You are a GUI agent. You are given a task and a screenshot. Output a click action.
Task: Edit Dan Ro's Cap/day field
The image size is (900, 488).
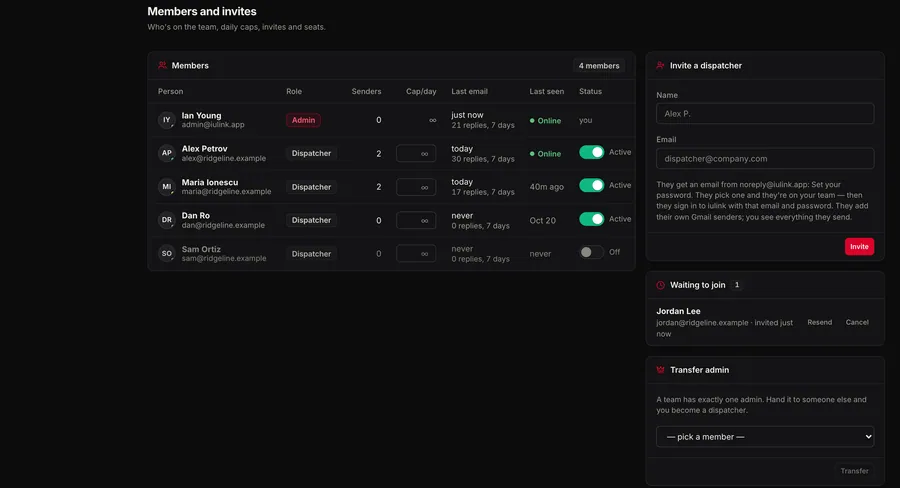416,220
